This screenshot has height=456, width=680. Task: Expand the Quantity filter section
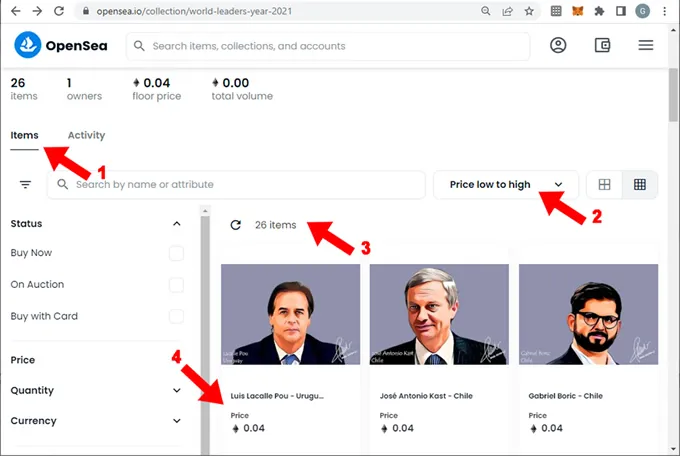(177, 391)
